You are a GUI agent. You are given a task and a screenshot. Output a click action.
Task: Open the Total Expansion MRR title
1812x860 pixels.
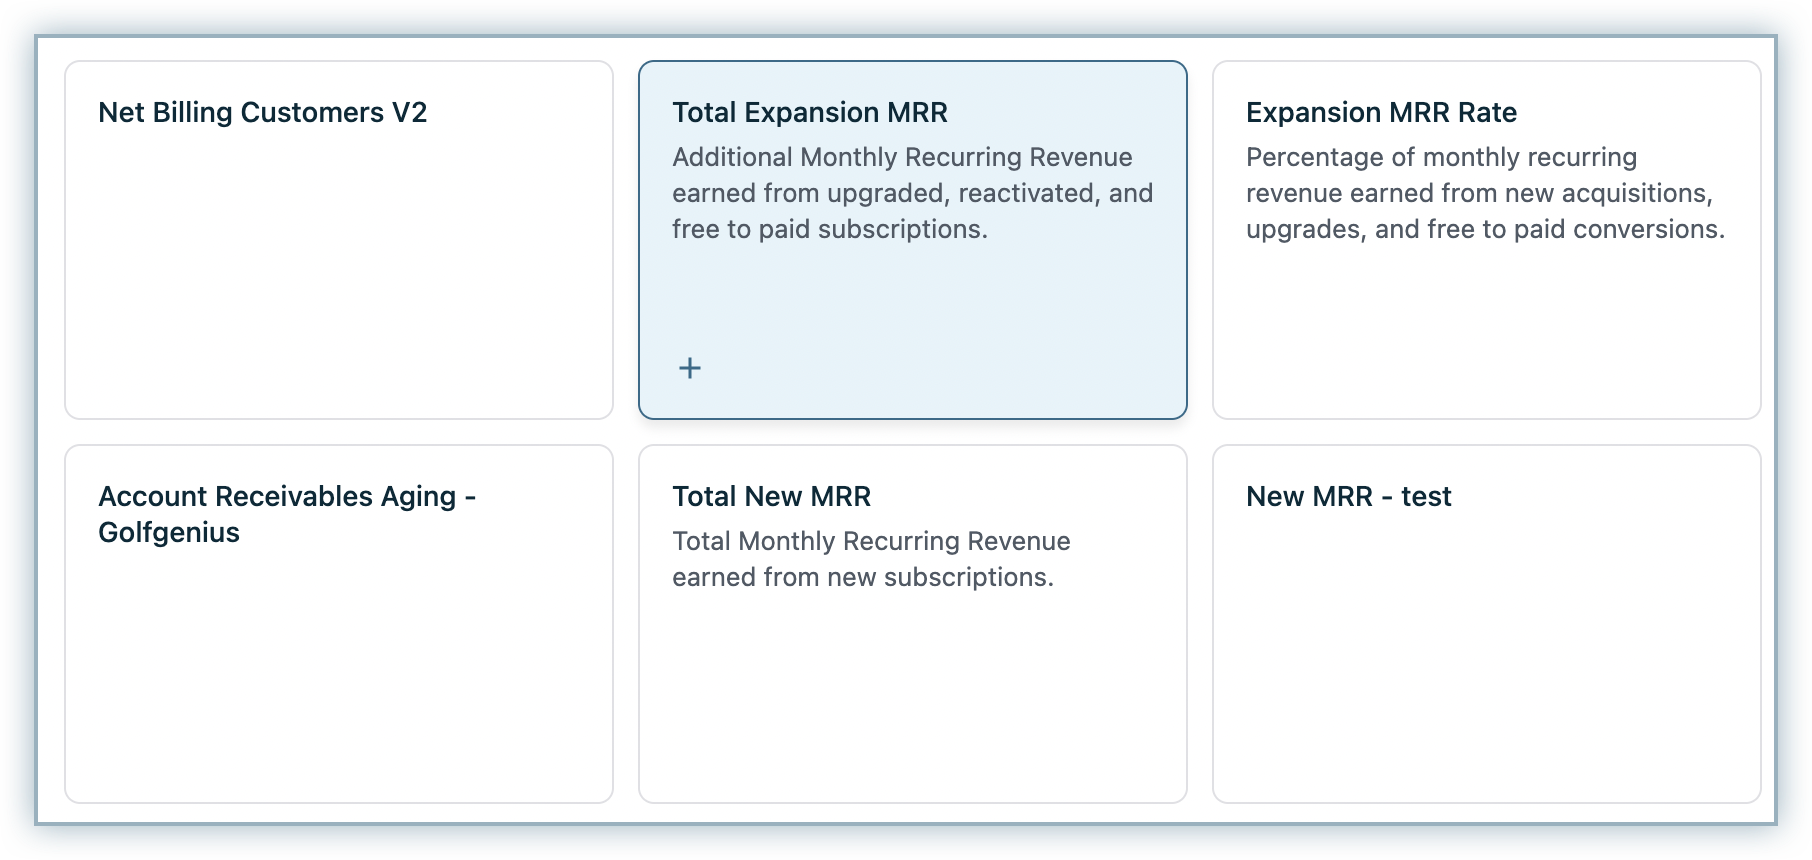[809, 112]
